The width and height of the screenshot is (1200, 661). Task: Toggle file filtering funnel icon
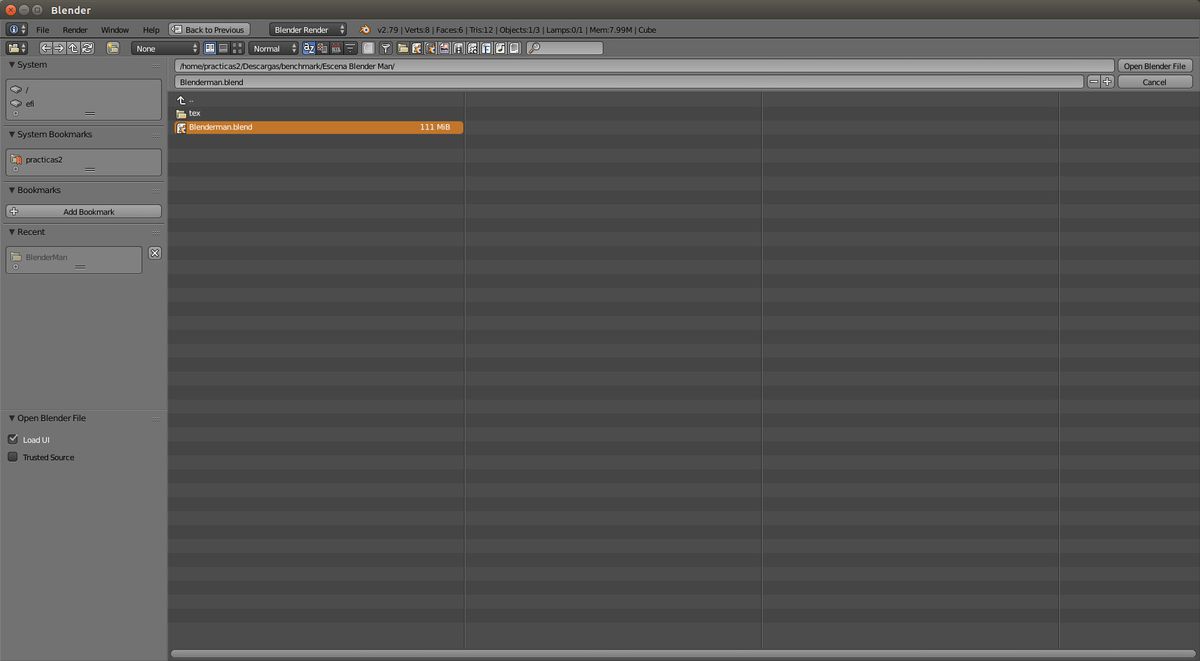click(385, 48)
